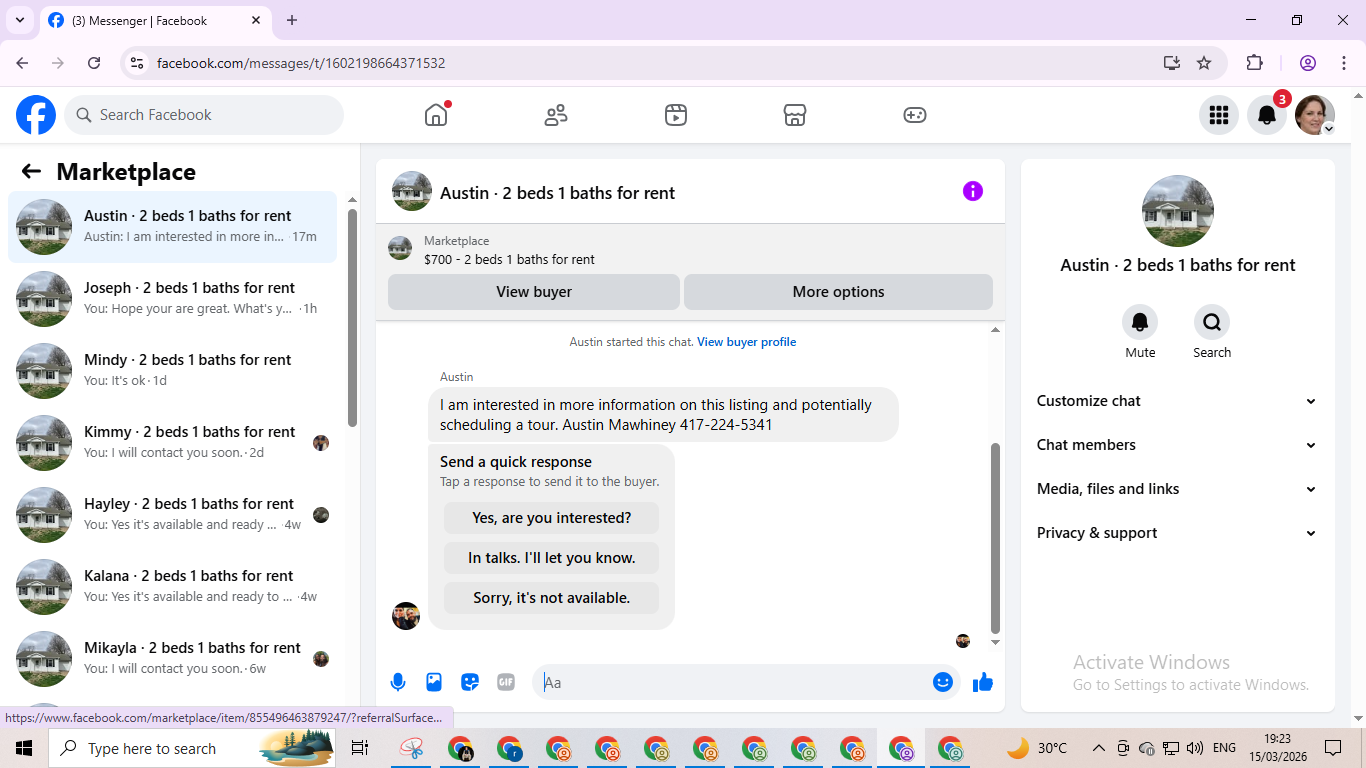Open the notifications bell with badge 3
The width and height of the screenshot is (1366, 768).
coord(1267,115)
